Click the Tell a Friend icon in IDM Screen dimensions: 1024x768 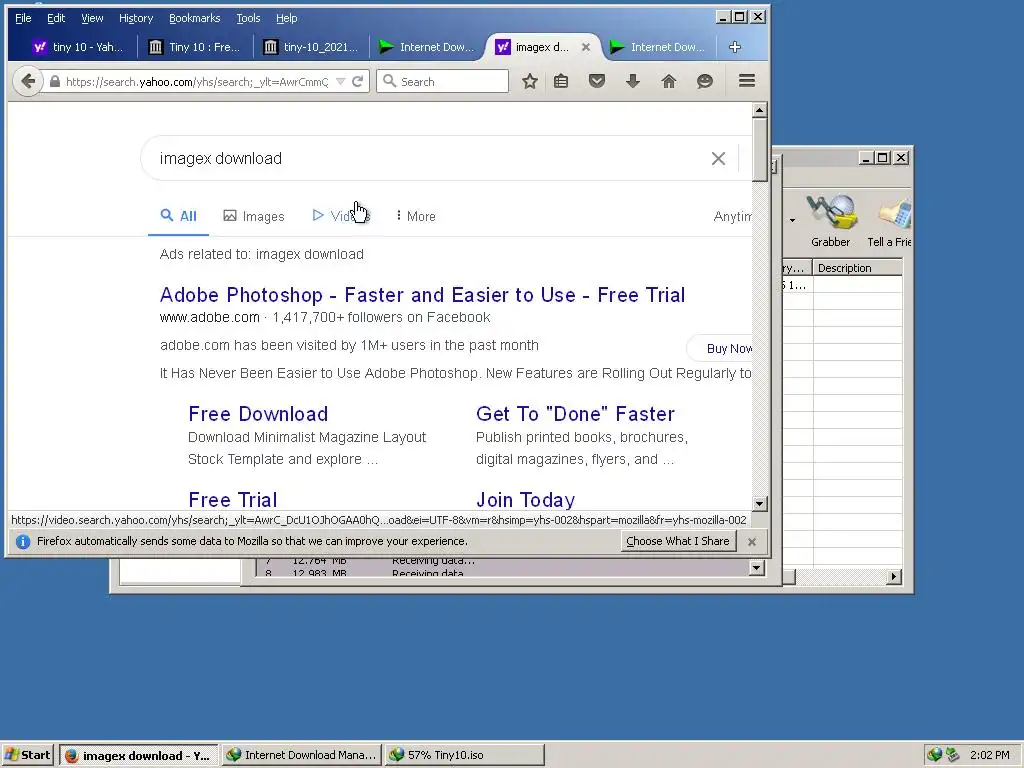889,221
